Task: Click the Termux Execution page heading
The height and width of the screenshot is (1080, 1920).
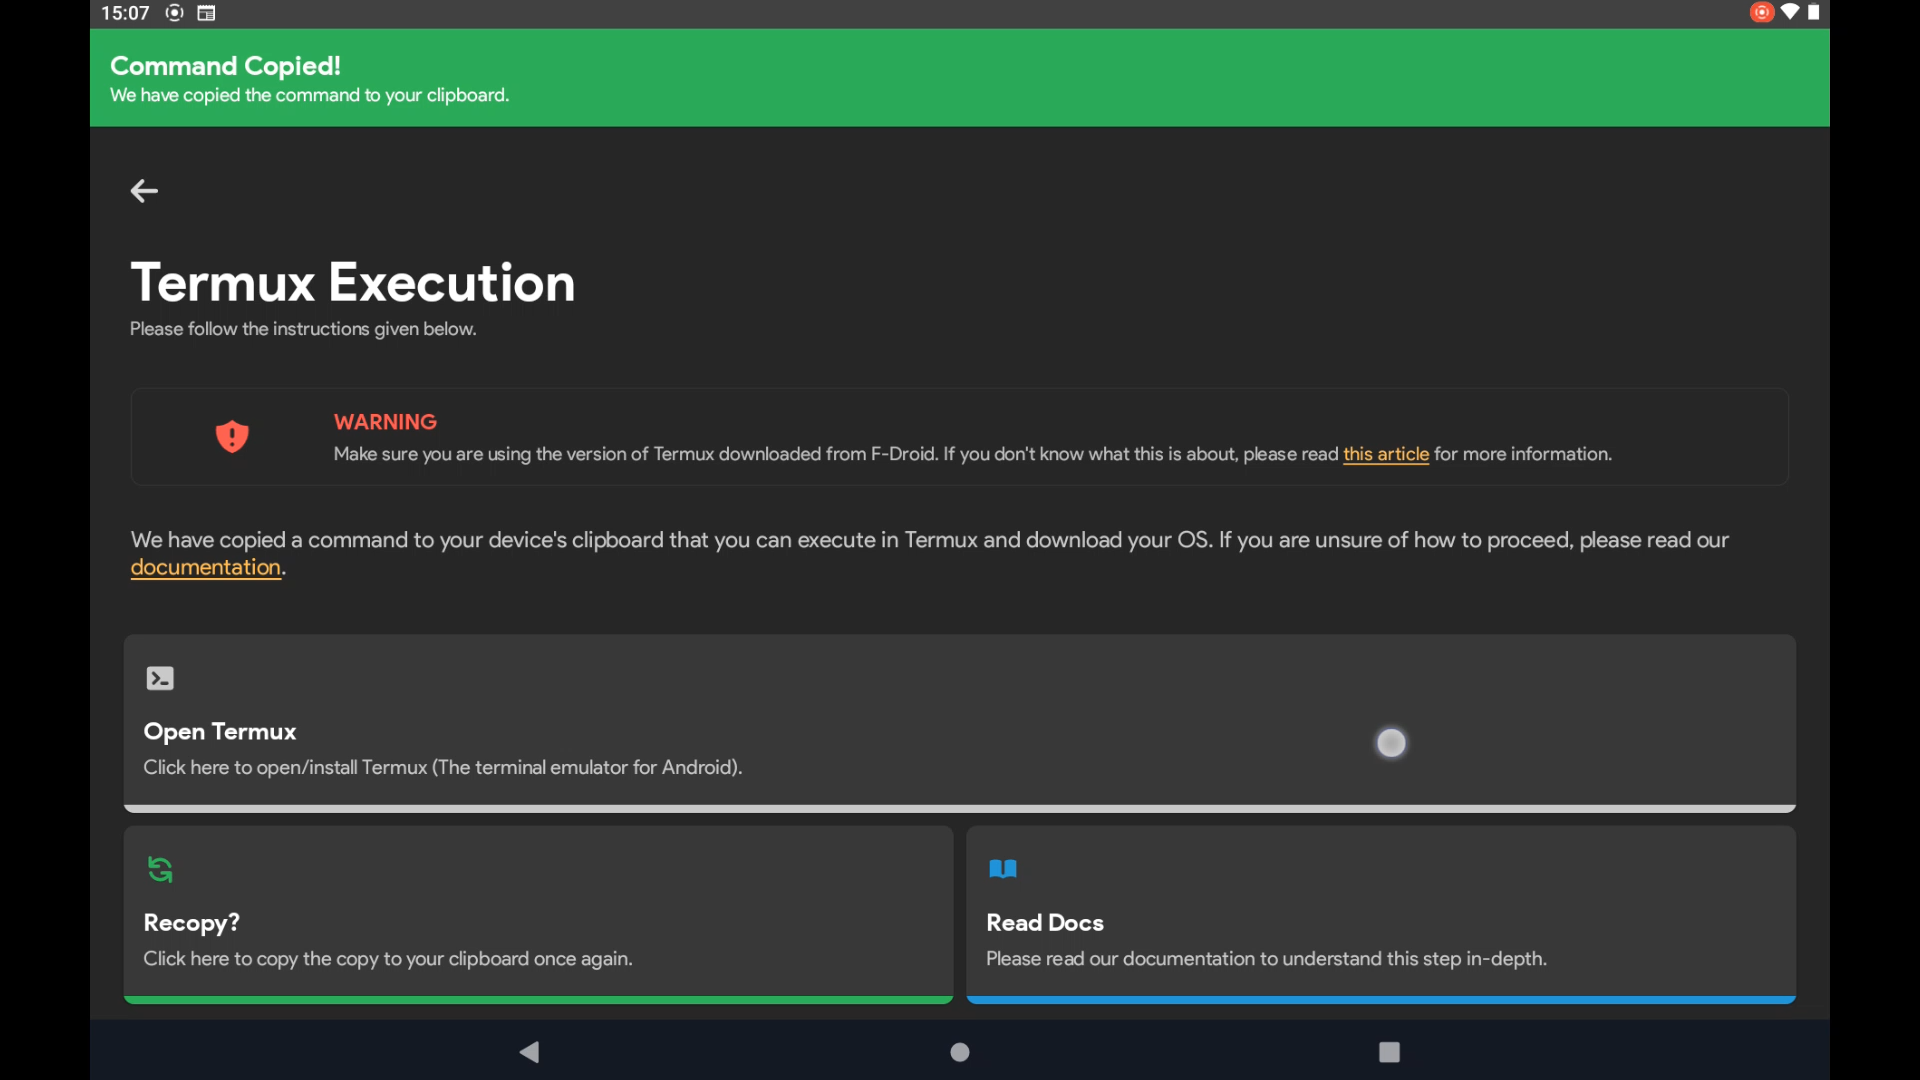Action: [x=352, y=283]
